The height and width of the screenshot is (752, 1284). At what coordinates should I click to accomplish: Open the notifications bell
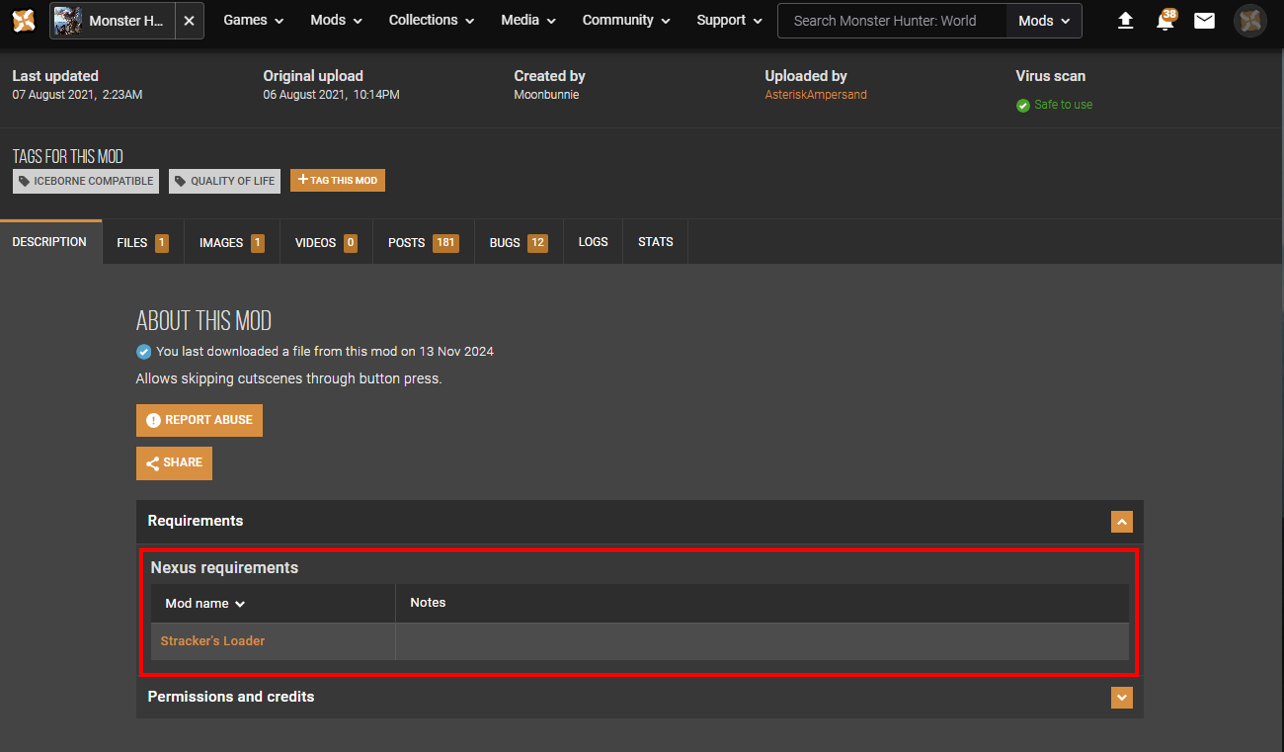tap(1165, 21)
